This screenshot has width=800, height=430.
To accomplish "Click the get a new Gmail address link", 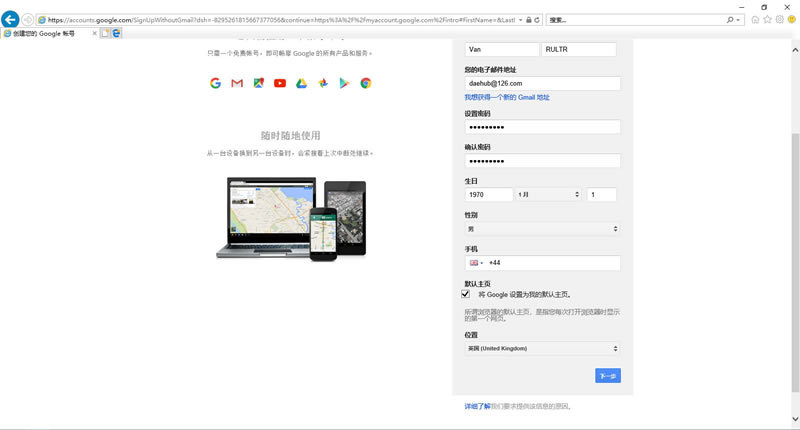I will tap(507, 97).
